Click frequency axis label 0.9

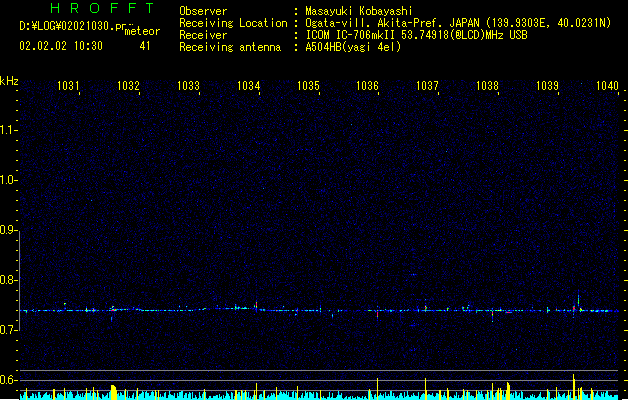8,230
